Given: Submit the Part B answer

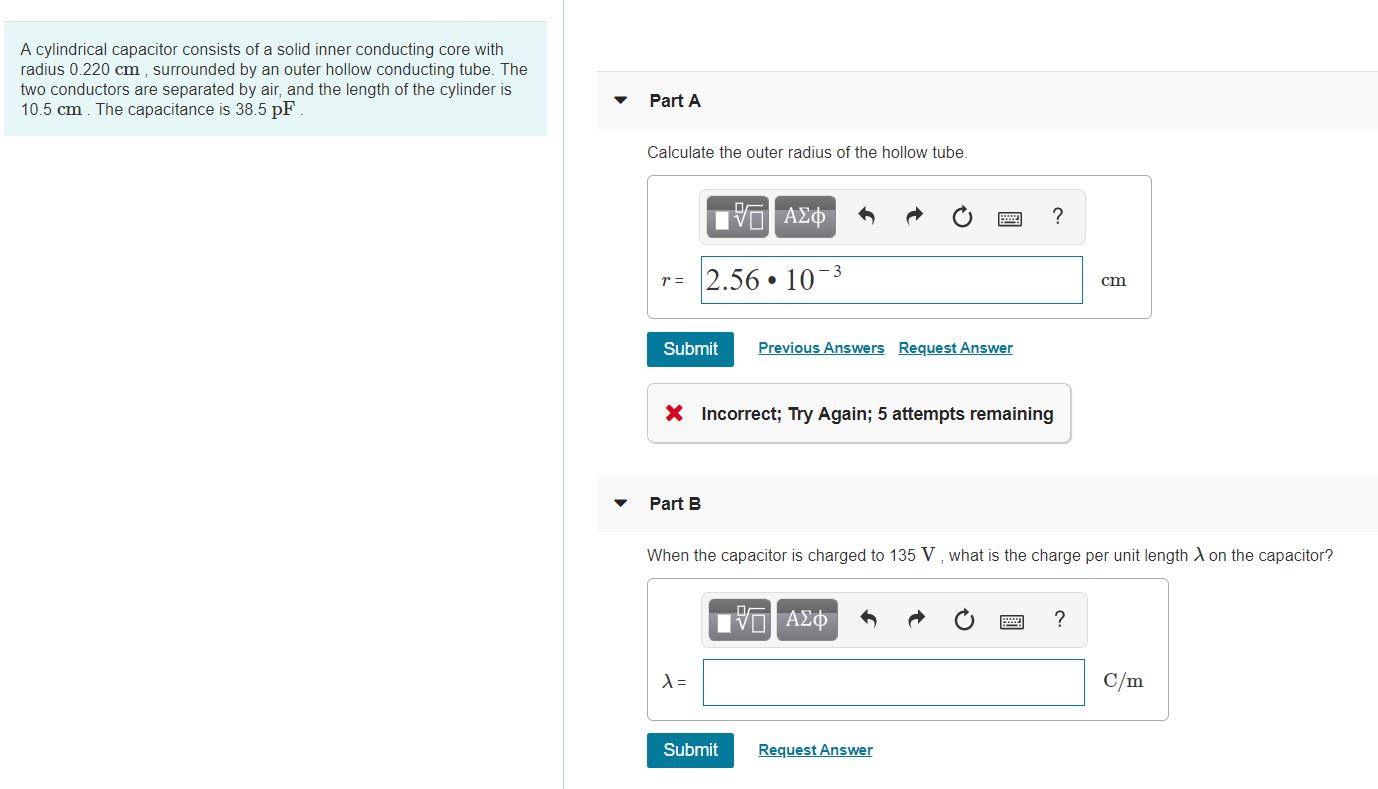Looking at the screenshot, I should pyautogui.click(x=690, y=750).
